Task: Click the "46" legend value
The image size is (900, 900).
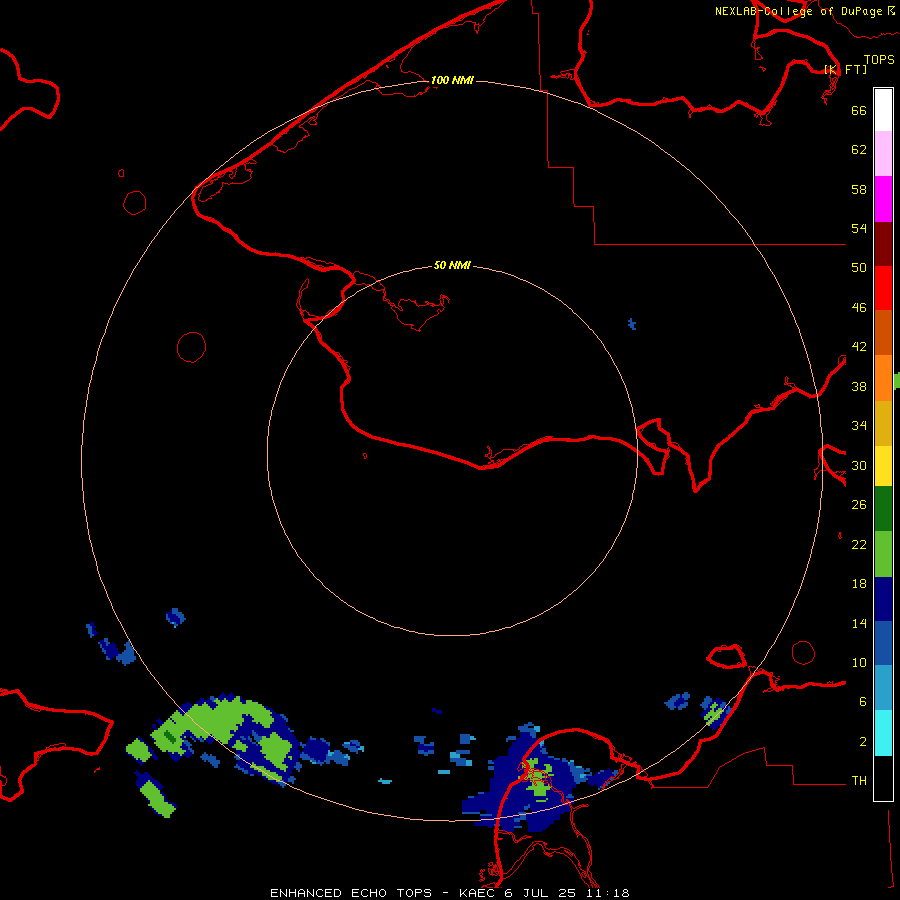Action: (x=859, y=308)
